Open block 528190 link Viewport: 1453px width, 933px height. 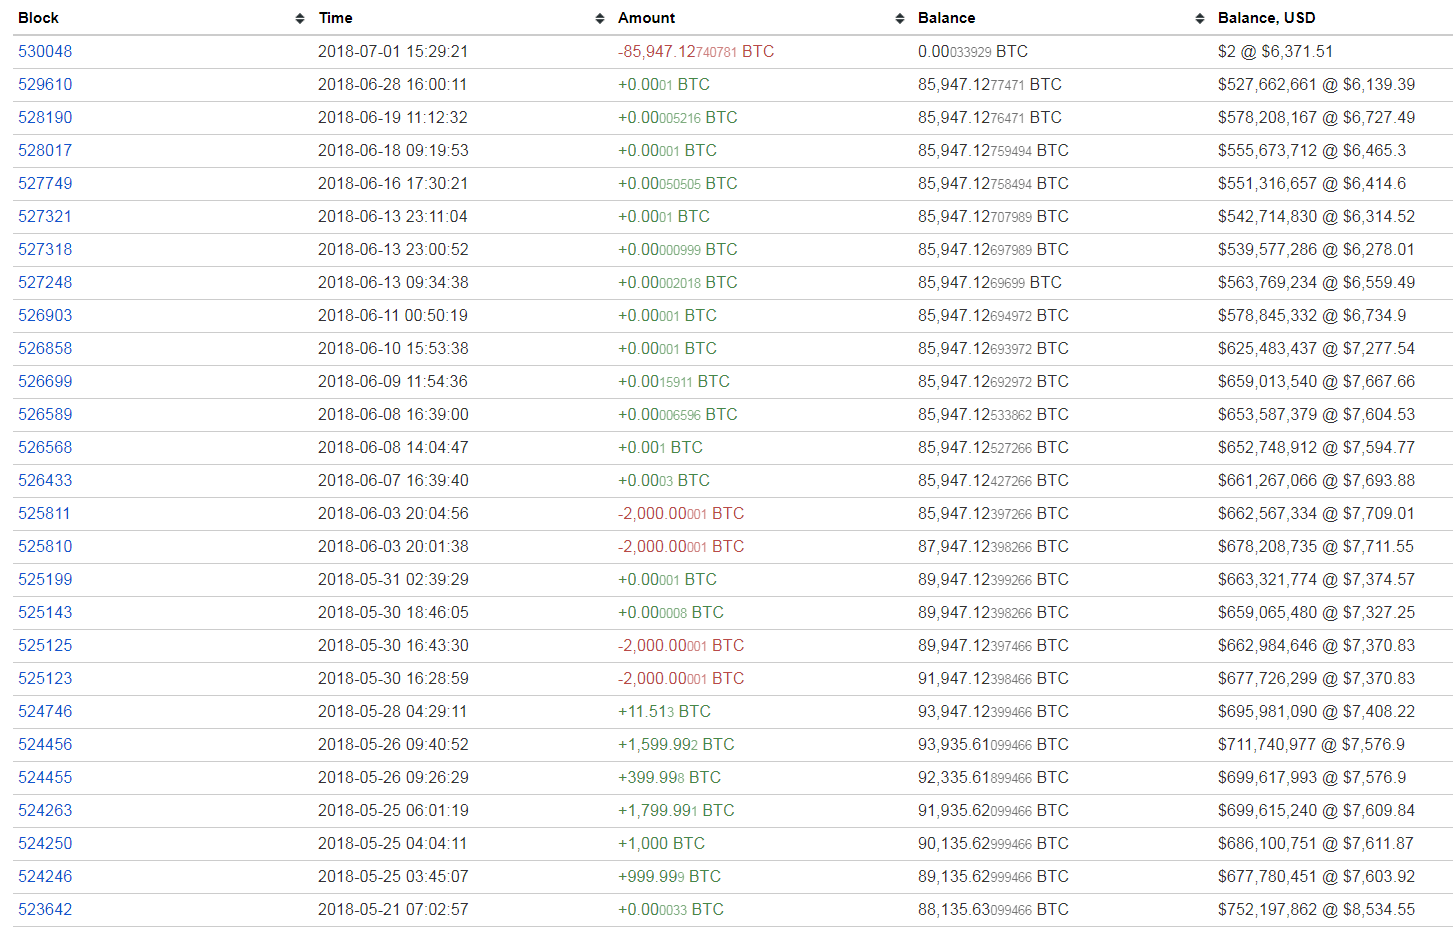(x=45, y=118)
